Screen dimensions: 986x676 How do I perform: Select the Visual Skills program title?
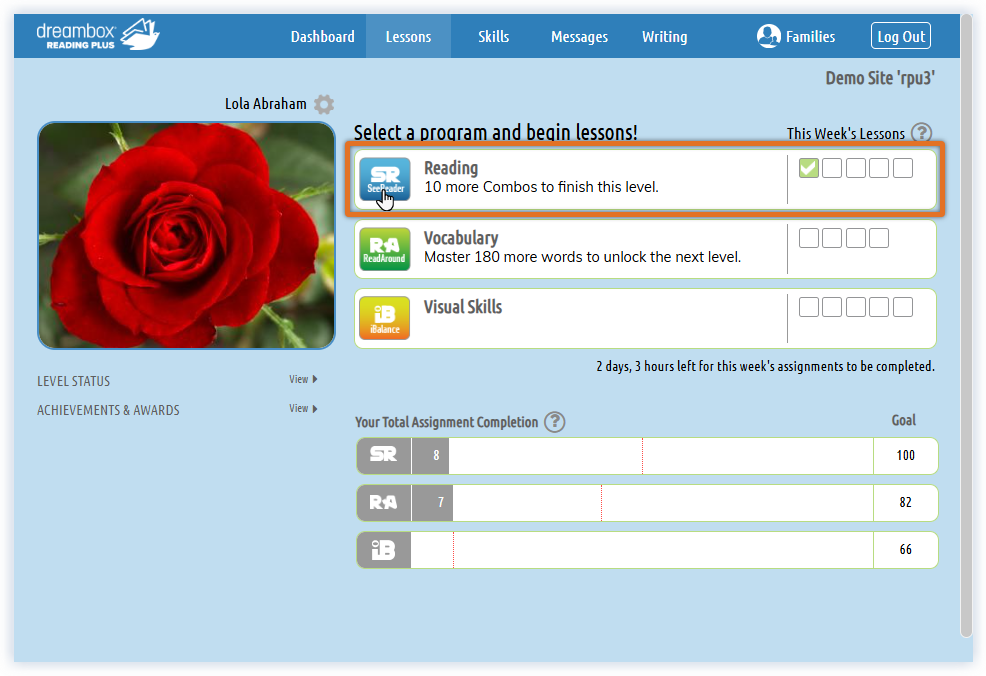pos(463,307)
